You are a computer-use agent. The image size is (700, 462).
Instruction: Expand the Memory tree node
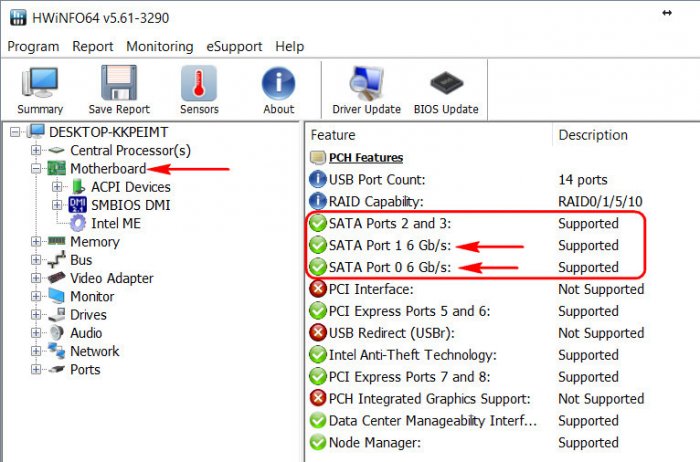[36, 241]
